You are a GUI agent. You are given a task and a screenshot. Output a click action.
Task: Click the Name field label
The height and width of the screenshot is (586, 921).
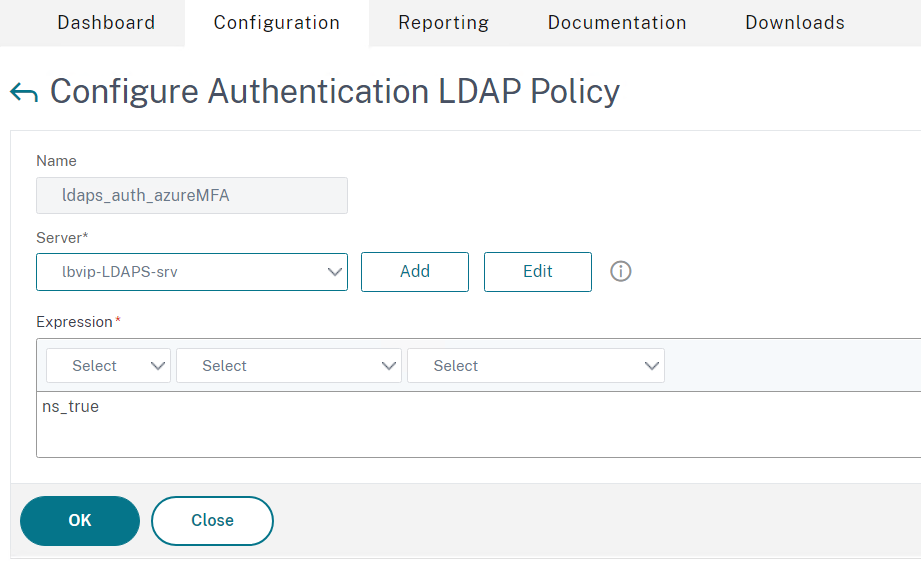pos(56,161)
